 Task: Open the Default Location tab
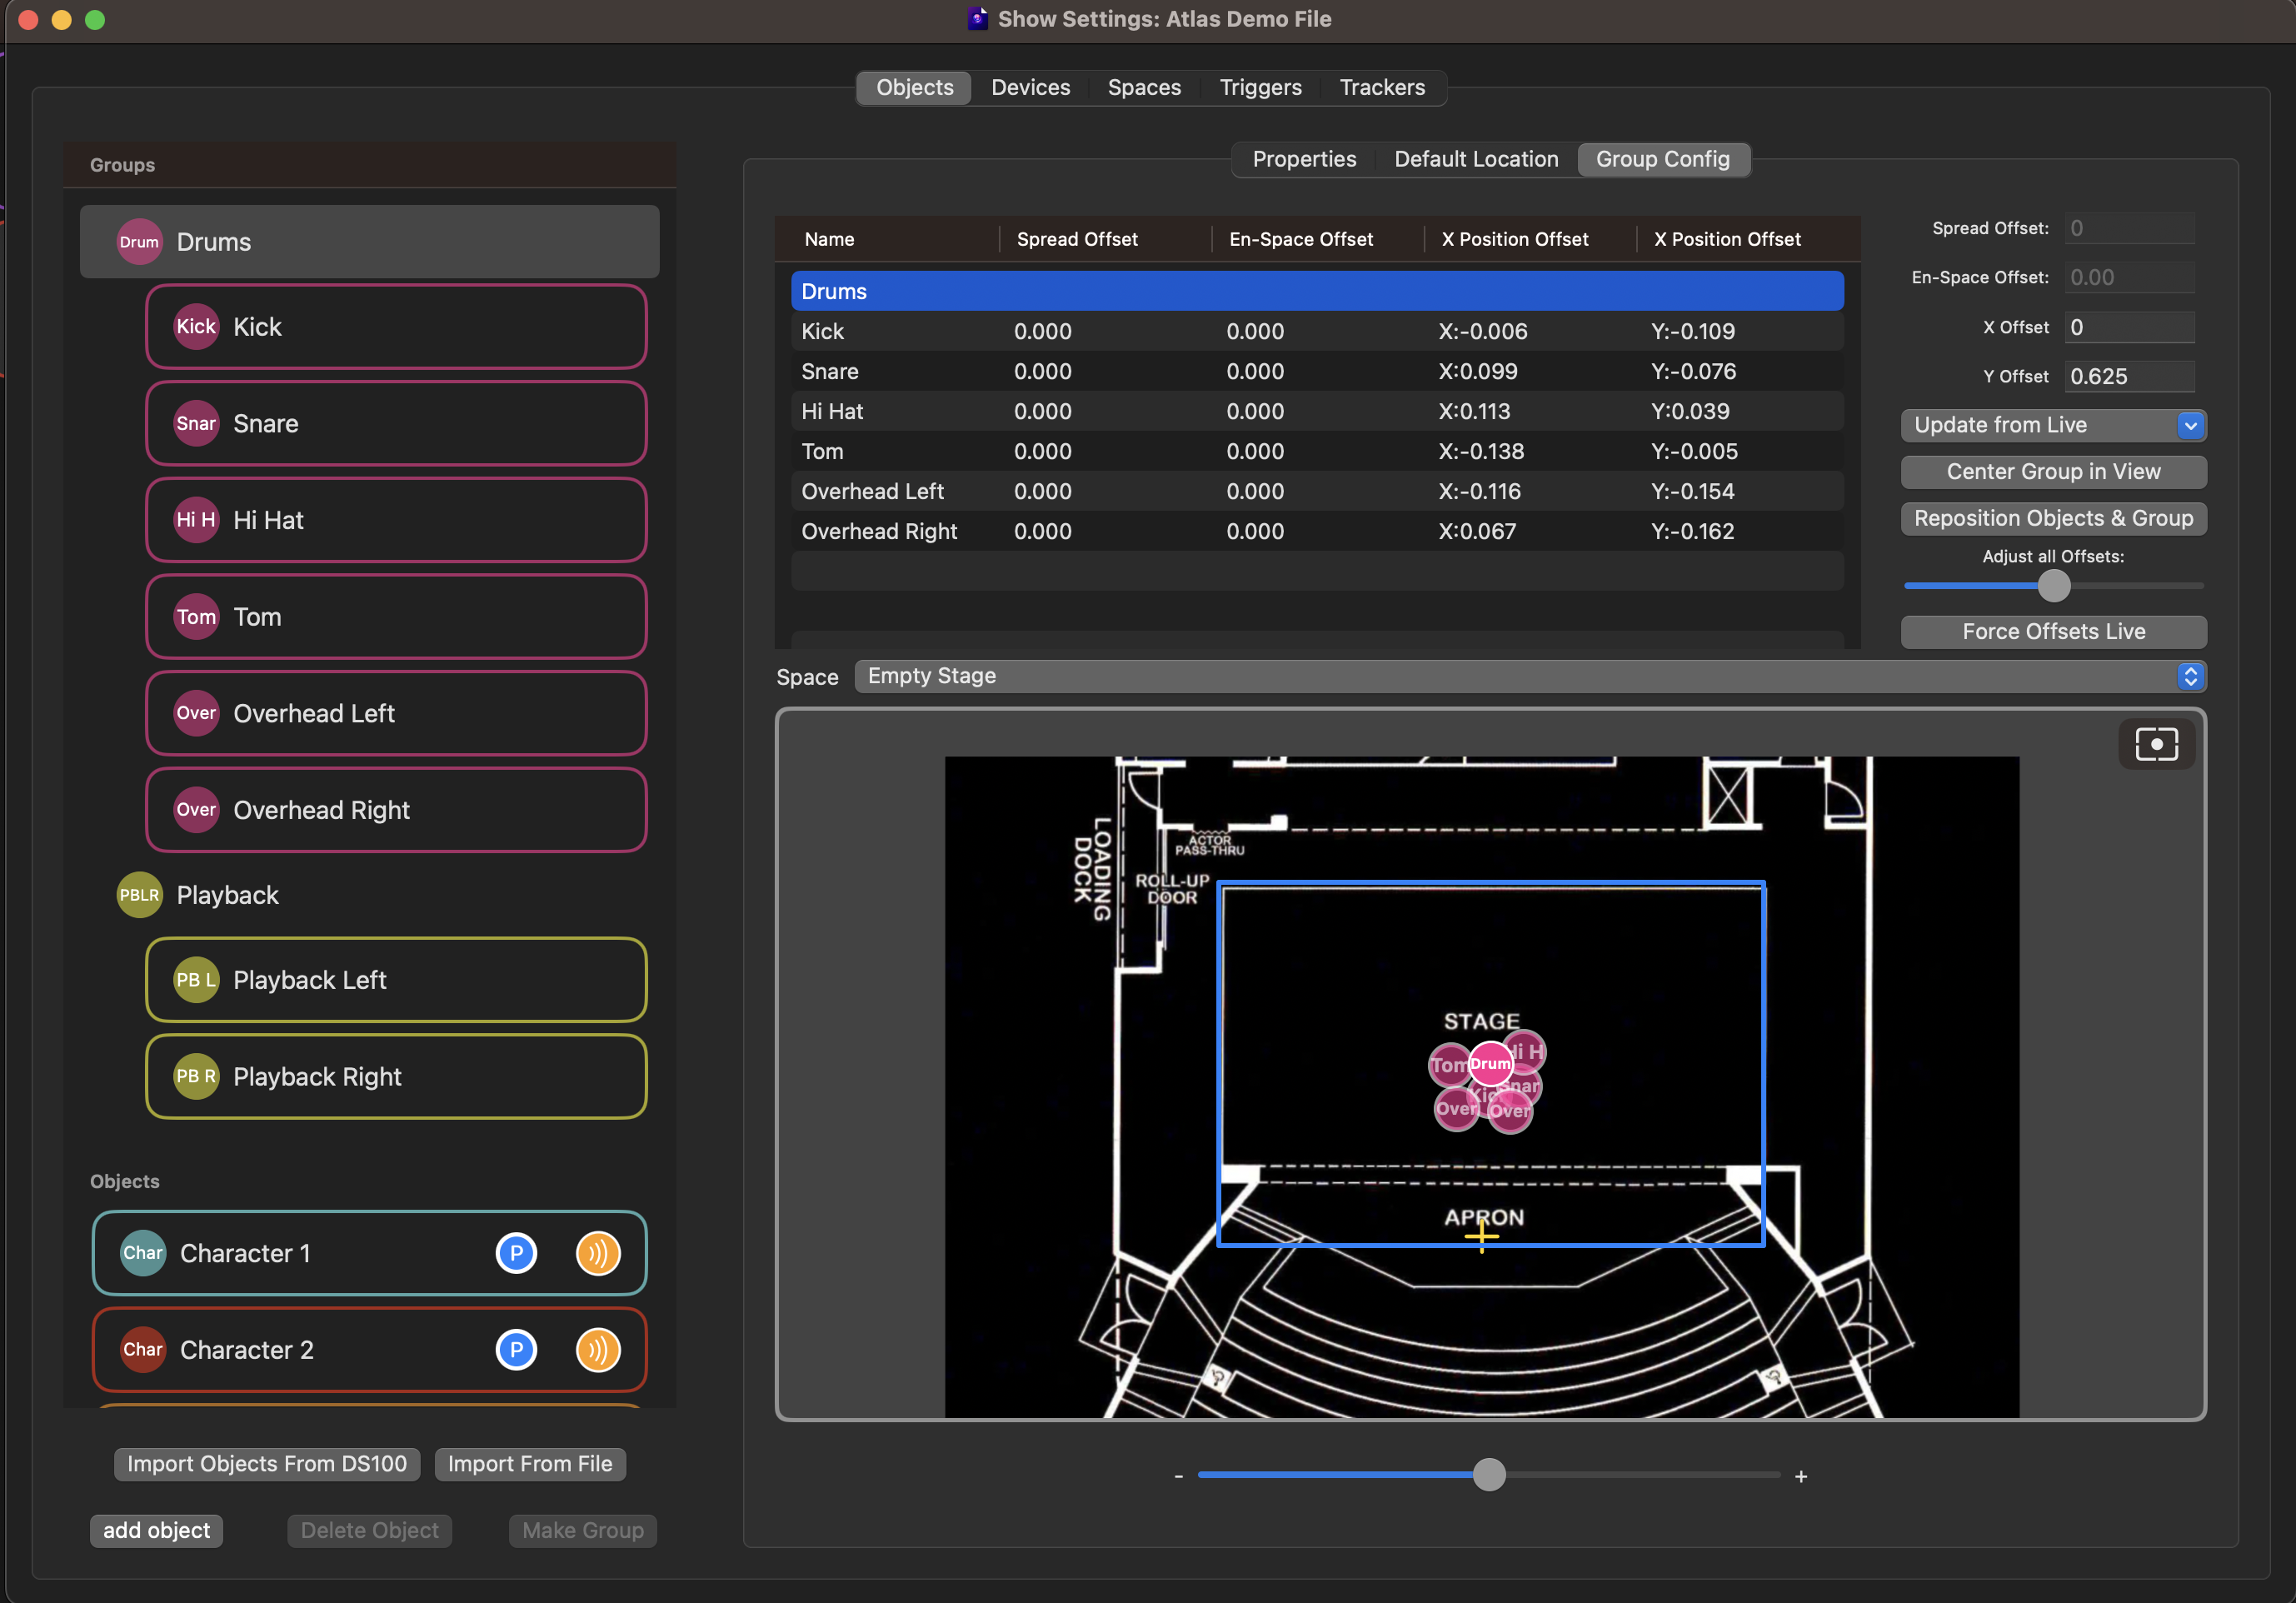tap(1475, 159)
